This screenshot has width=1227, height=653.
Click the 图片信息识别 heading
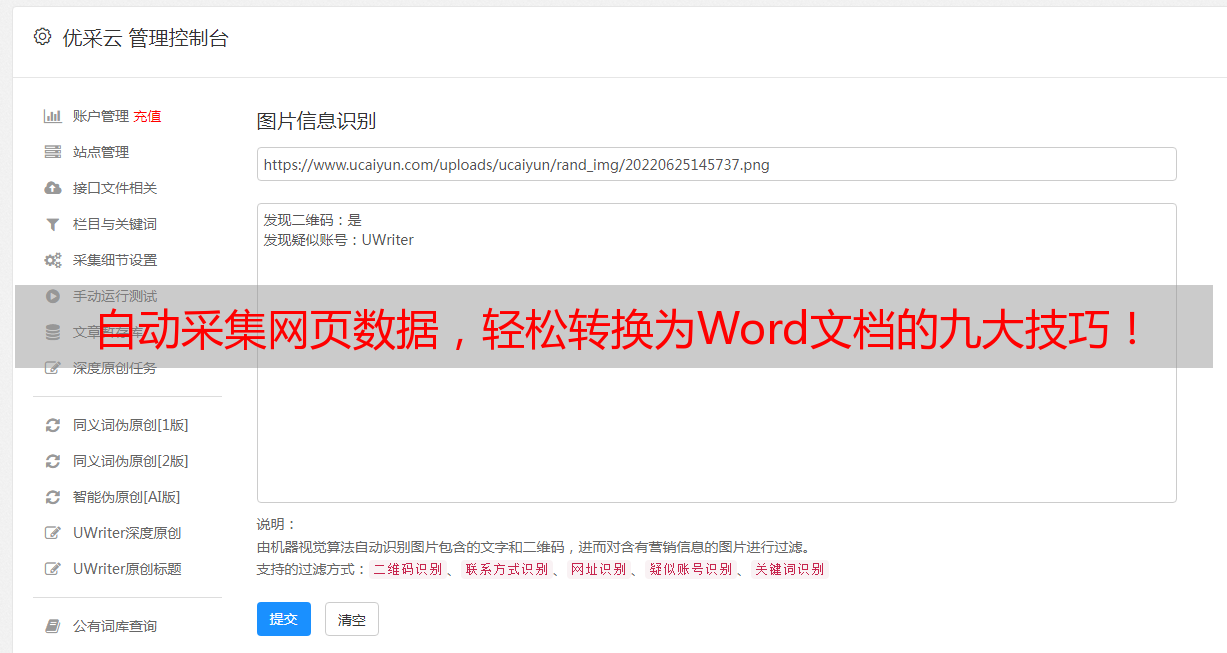click(316, 121)
